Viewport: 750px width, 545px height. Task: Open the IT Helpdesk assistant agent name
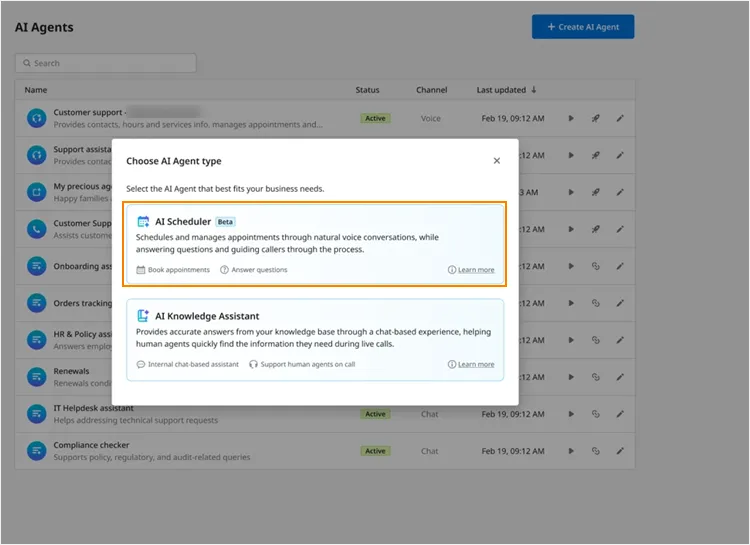pos(93,408)
